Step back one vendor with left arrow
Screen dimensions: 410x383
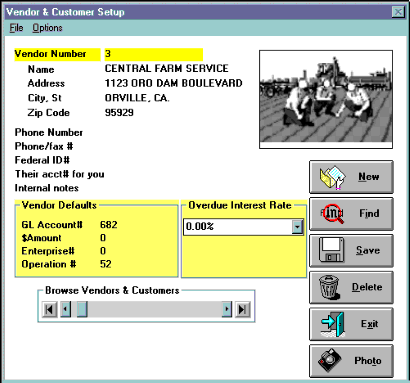[x=65, y=310]
